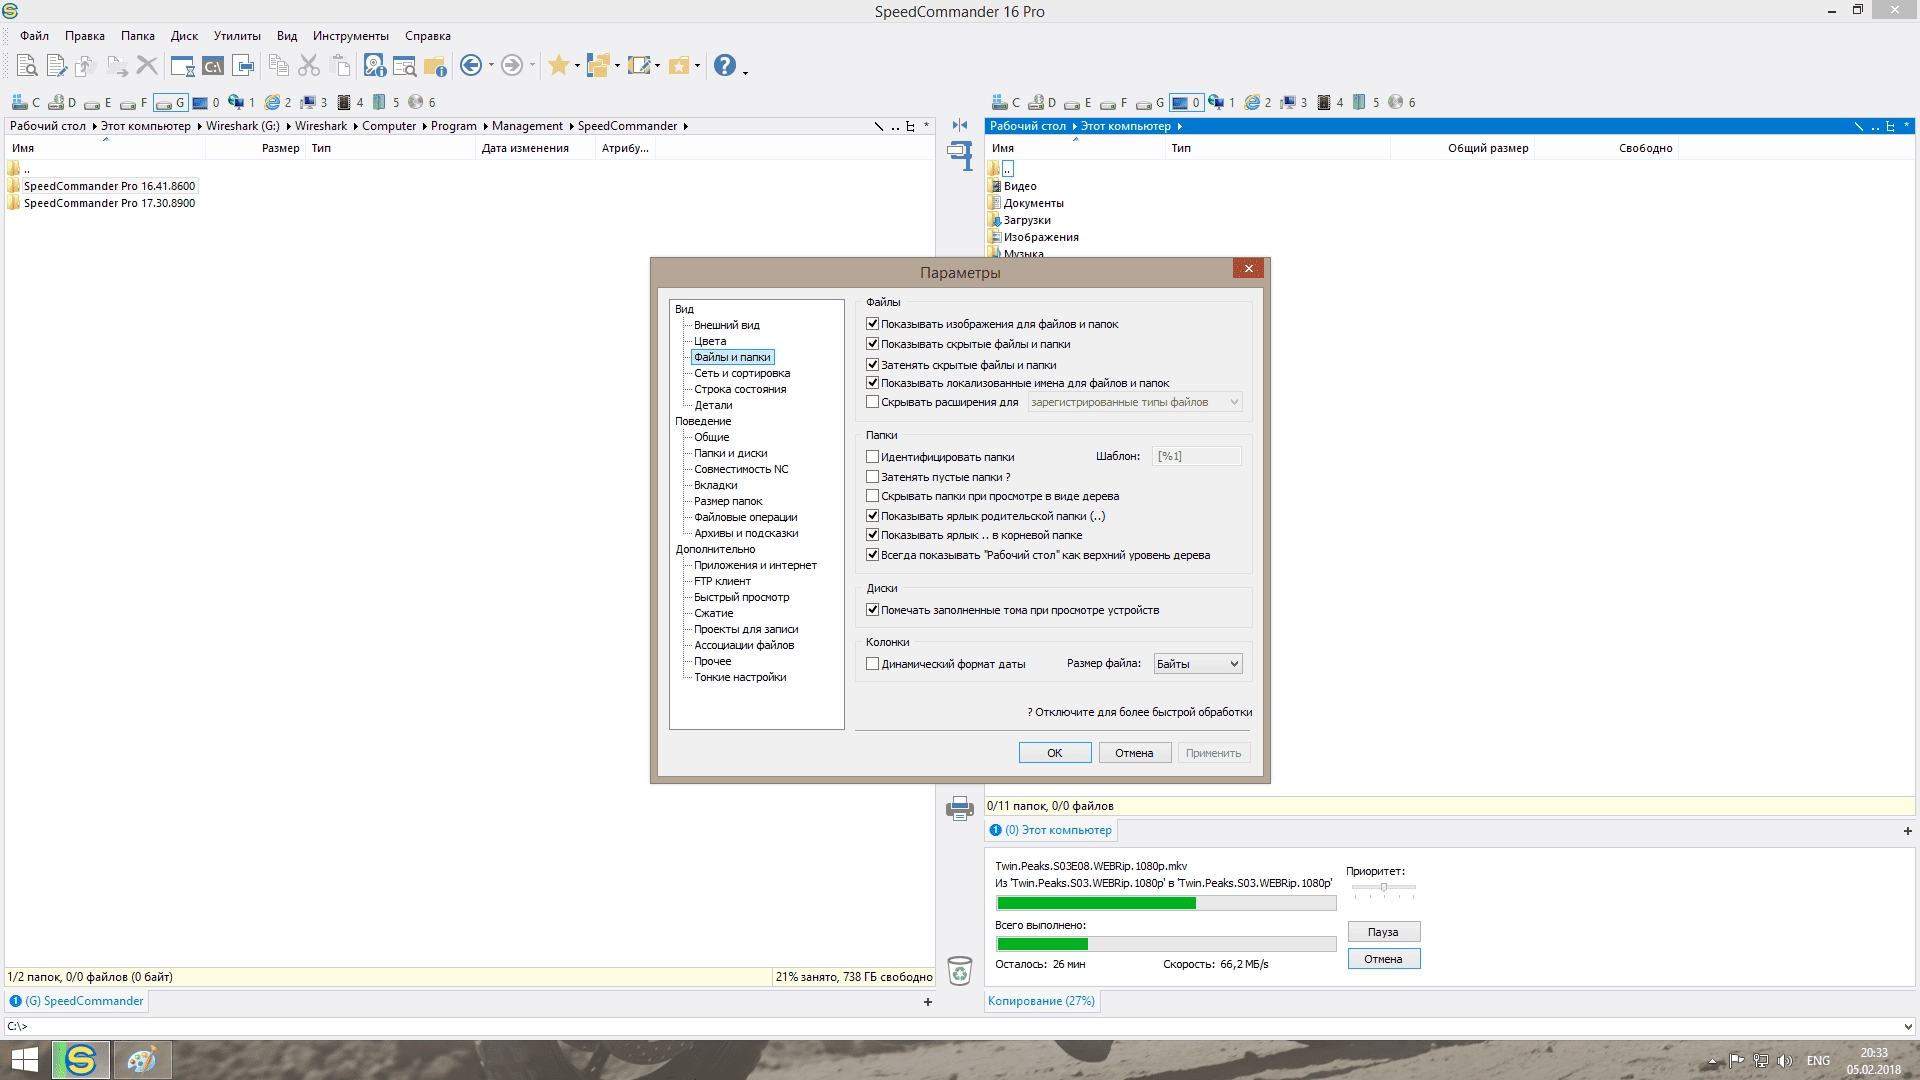Click the Paste clipboard toolbar icon

[x=341, y=66]
